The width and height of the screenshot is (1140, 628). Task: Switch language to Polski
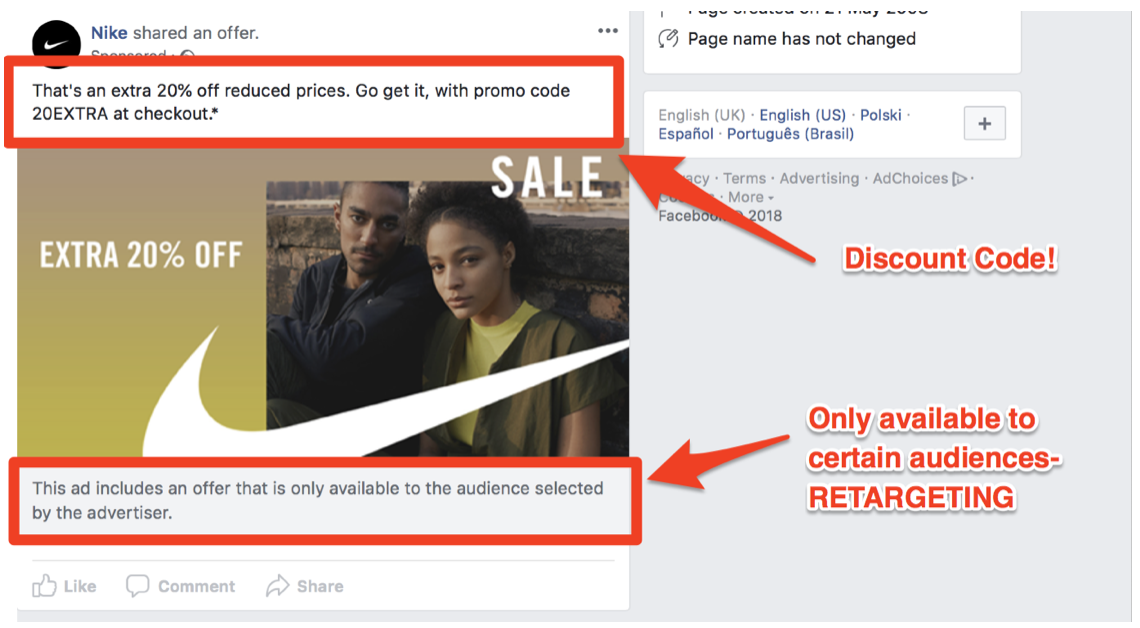coord(880,115)
